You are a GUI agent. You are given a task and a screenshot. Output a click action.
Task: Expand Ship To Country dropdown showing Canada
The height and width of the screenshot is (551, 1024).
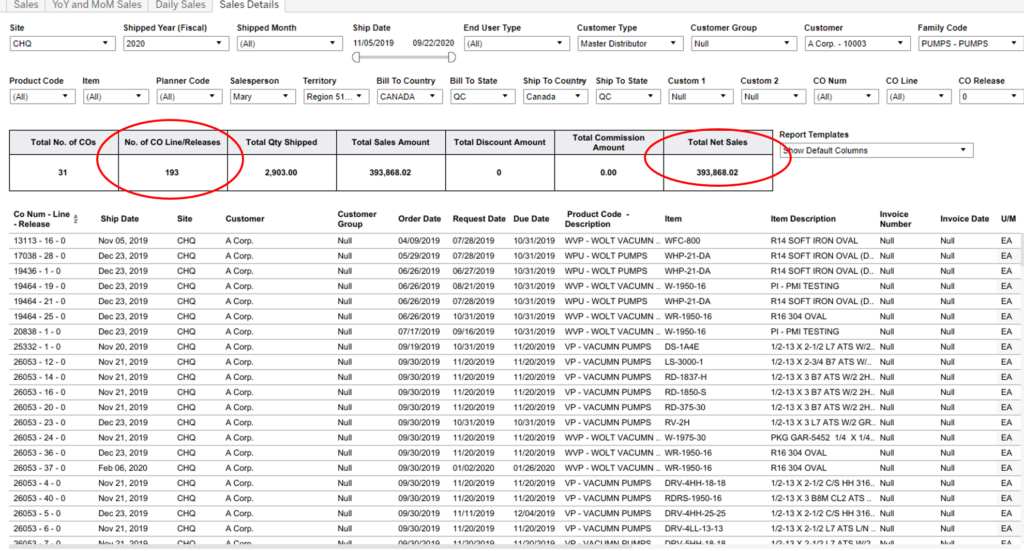point(556,97)
